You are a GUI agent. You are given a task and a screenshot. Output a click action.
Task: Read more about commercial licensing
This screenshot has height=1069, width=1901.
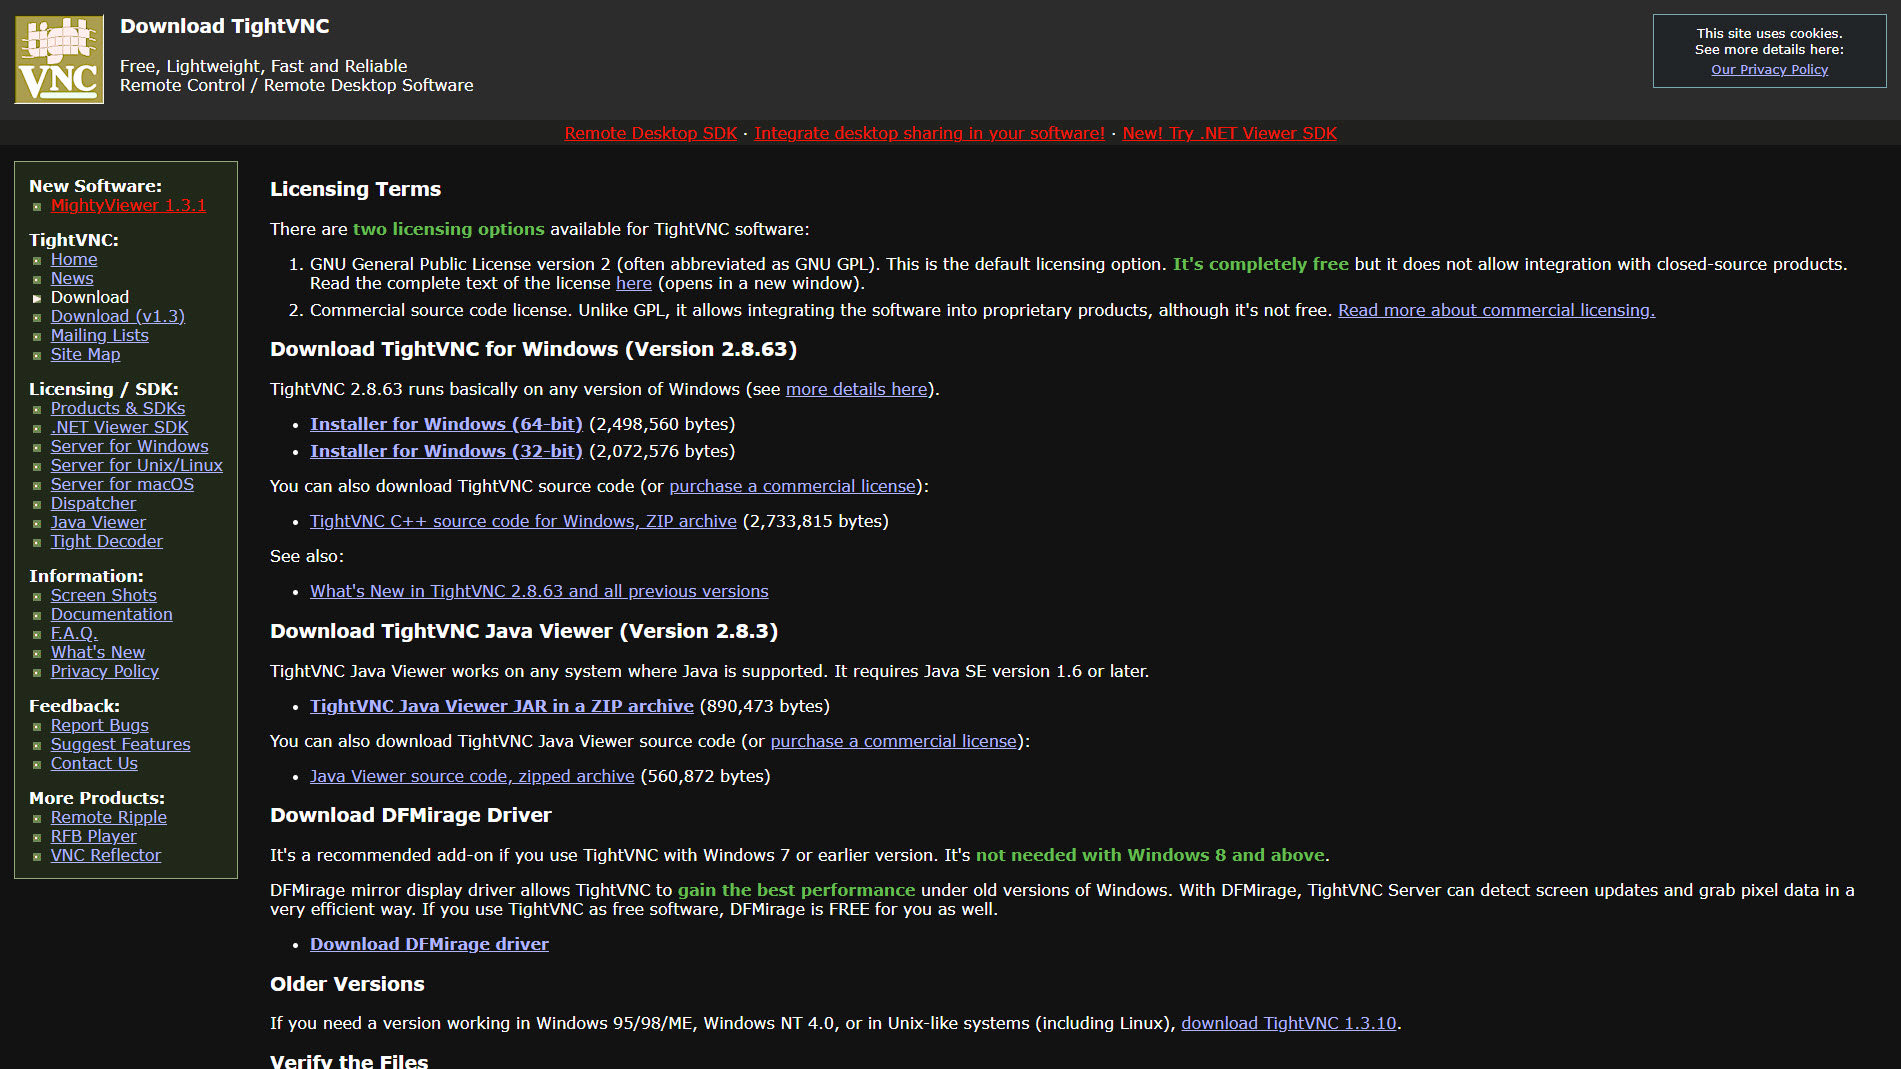pos(1496,310)
